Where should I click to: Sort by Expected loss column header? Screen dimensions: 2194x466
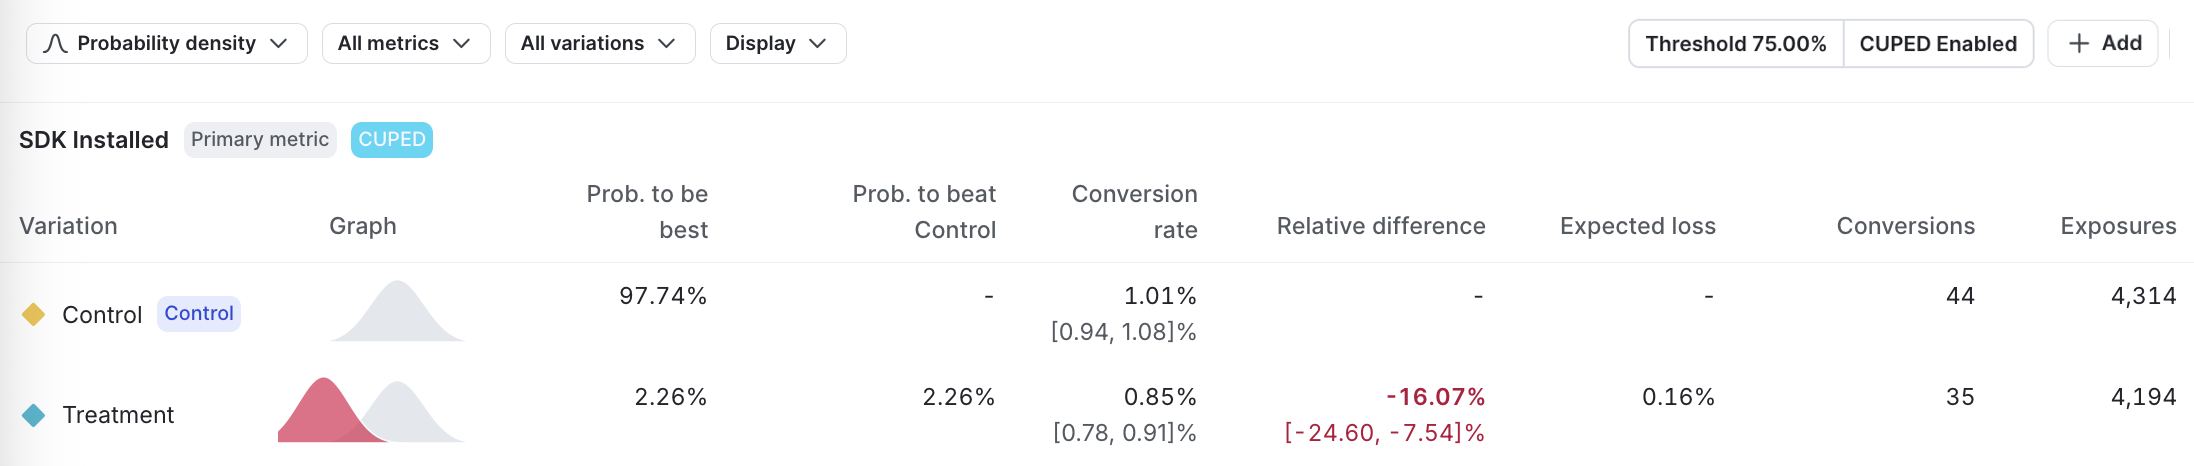pos(1637,226)
